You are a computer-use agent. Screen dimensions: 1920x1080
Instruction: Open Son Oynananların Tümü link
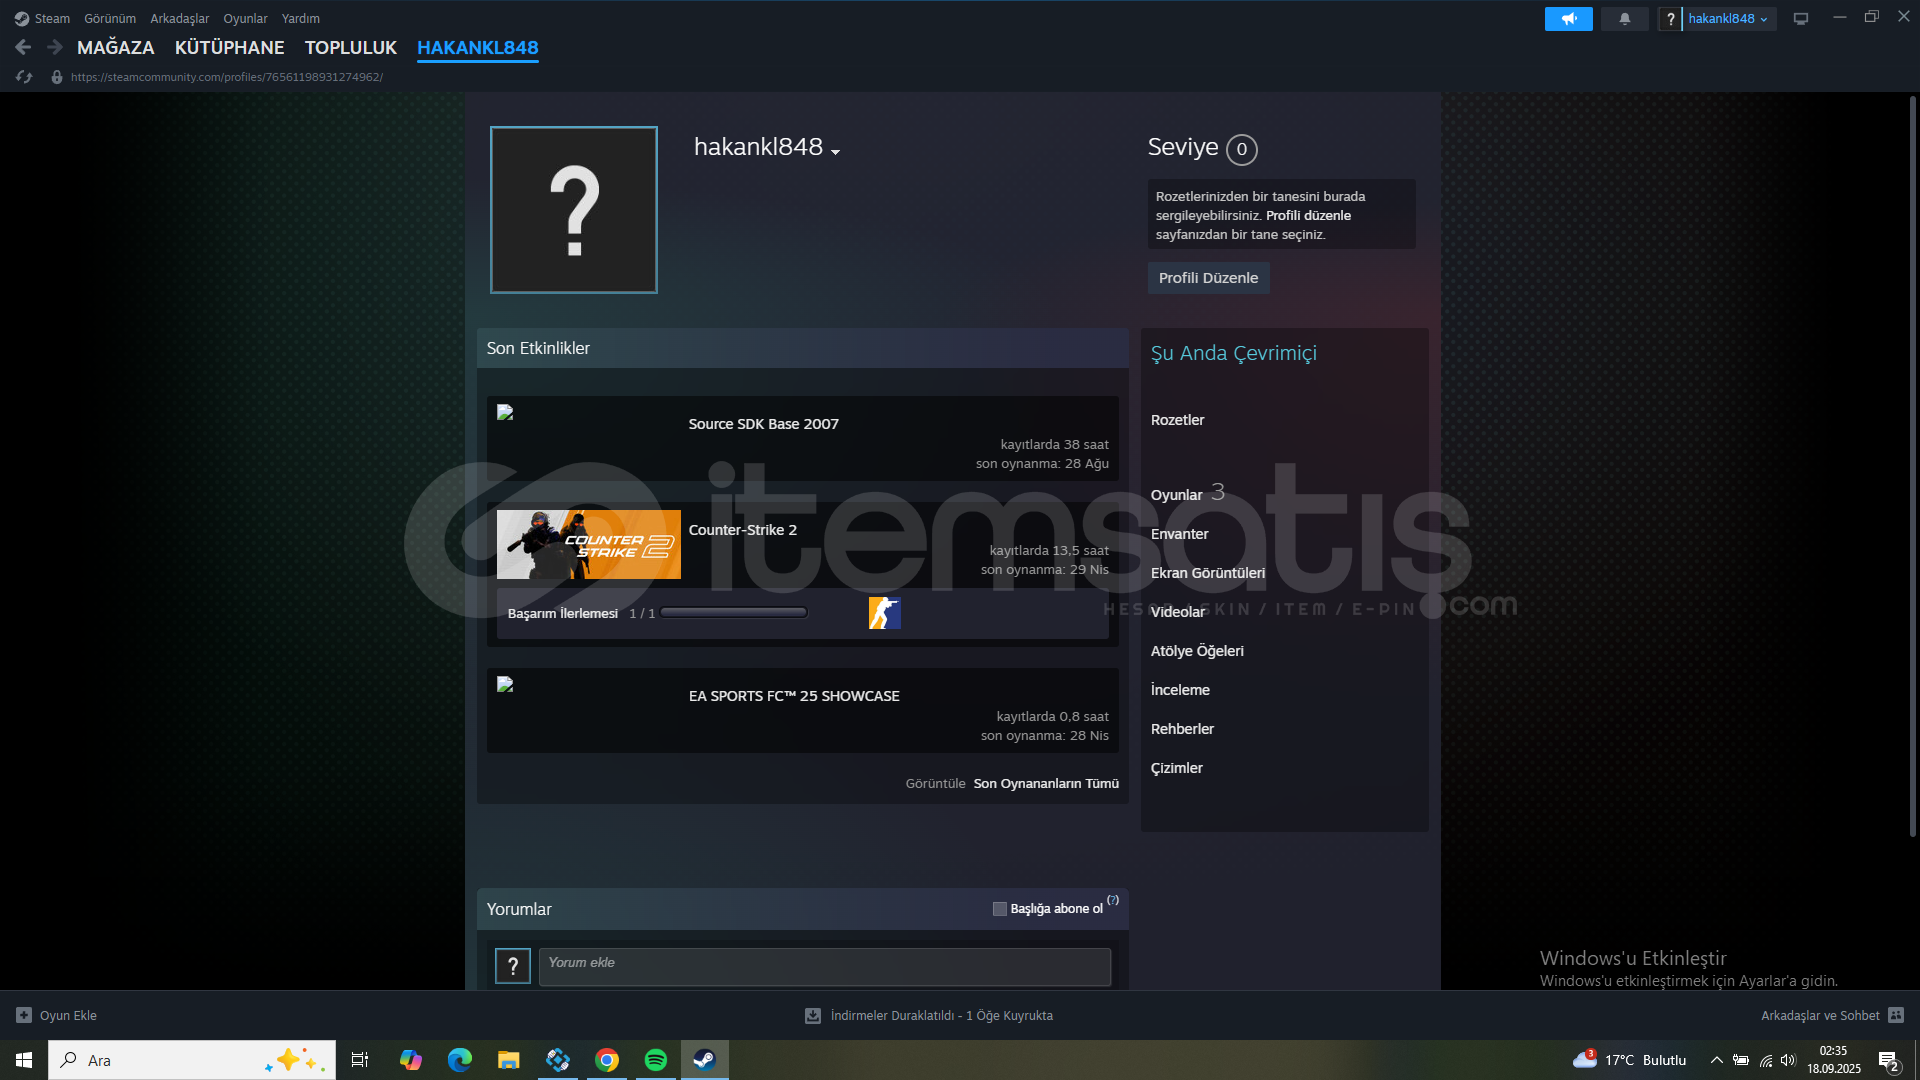[1046, 784]
